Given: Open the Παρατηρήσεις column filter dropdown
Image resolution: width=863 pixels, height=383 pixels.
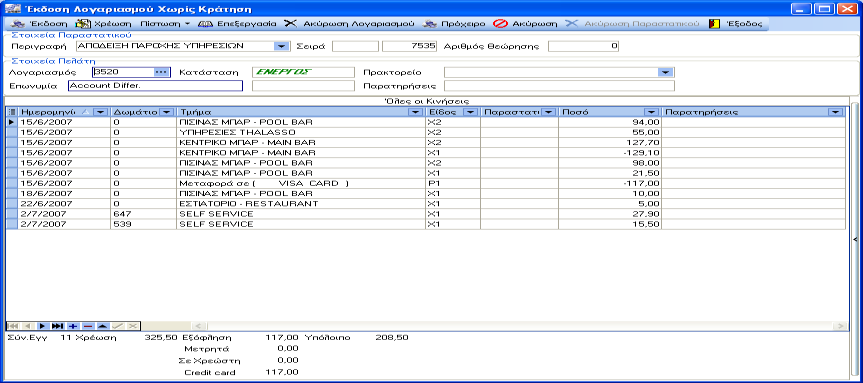Looking at the screenshot, I should point(835,112).
